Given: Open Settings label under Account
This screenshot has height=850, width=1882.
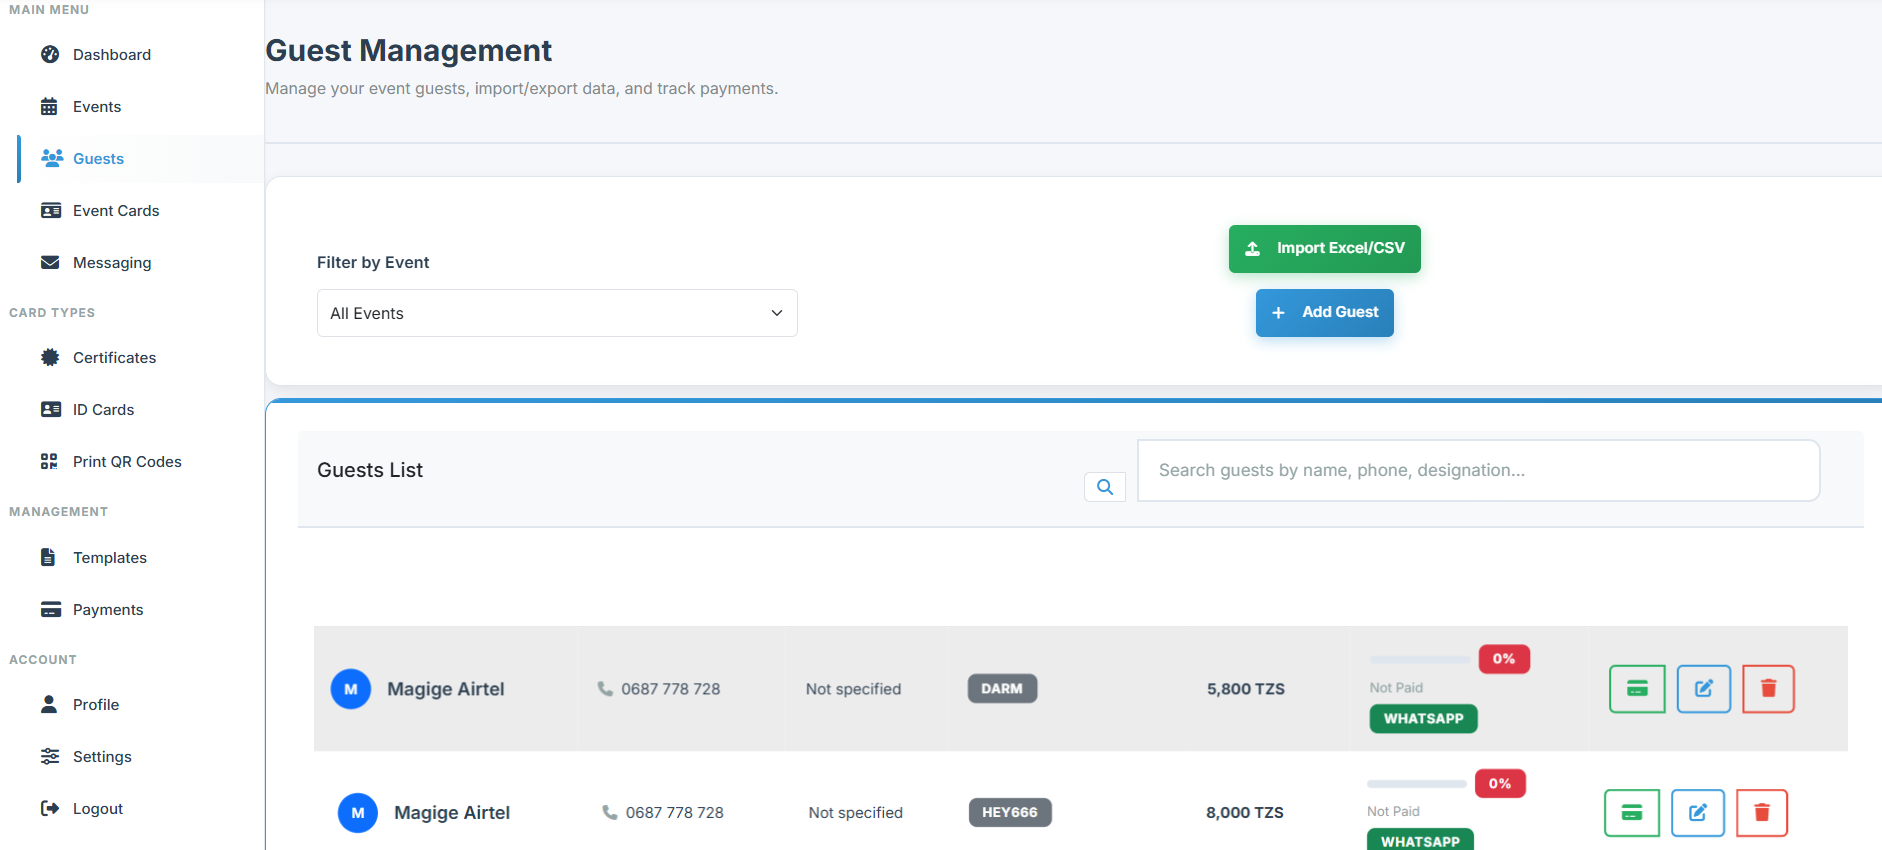Looking at the screenshot, I should coord(102,757).
